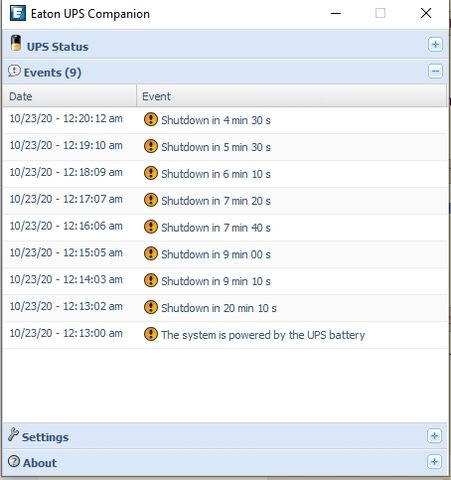Click warning icon for Shutdown in 4 min 30 s
451x480 pixels.
point(151,119)
